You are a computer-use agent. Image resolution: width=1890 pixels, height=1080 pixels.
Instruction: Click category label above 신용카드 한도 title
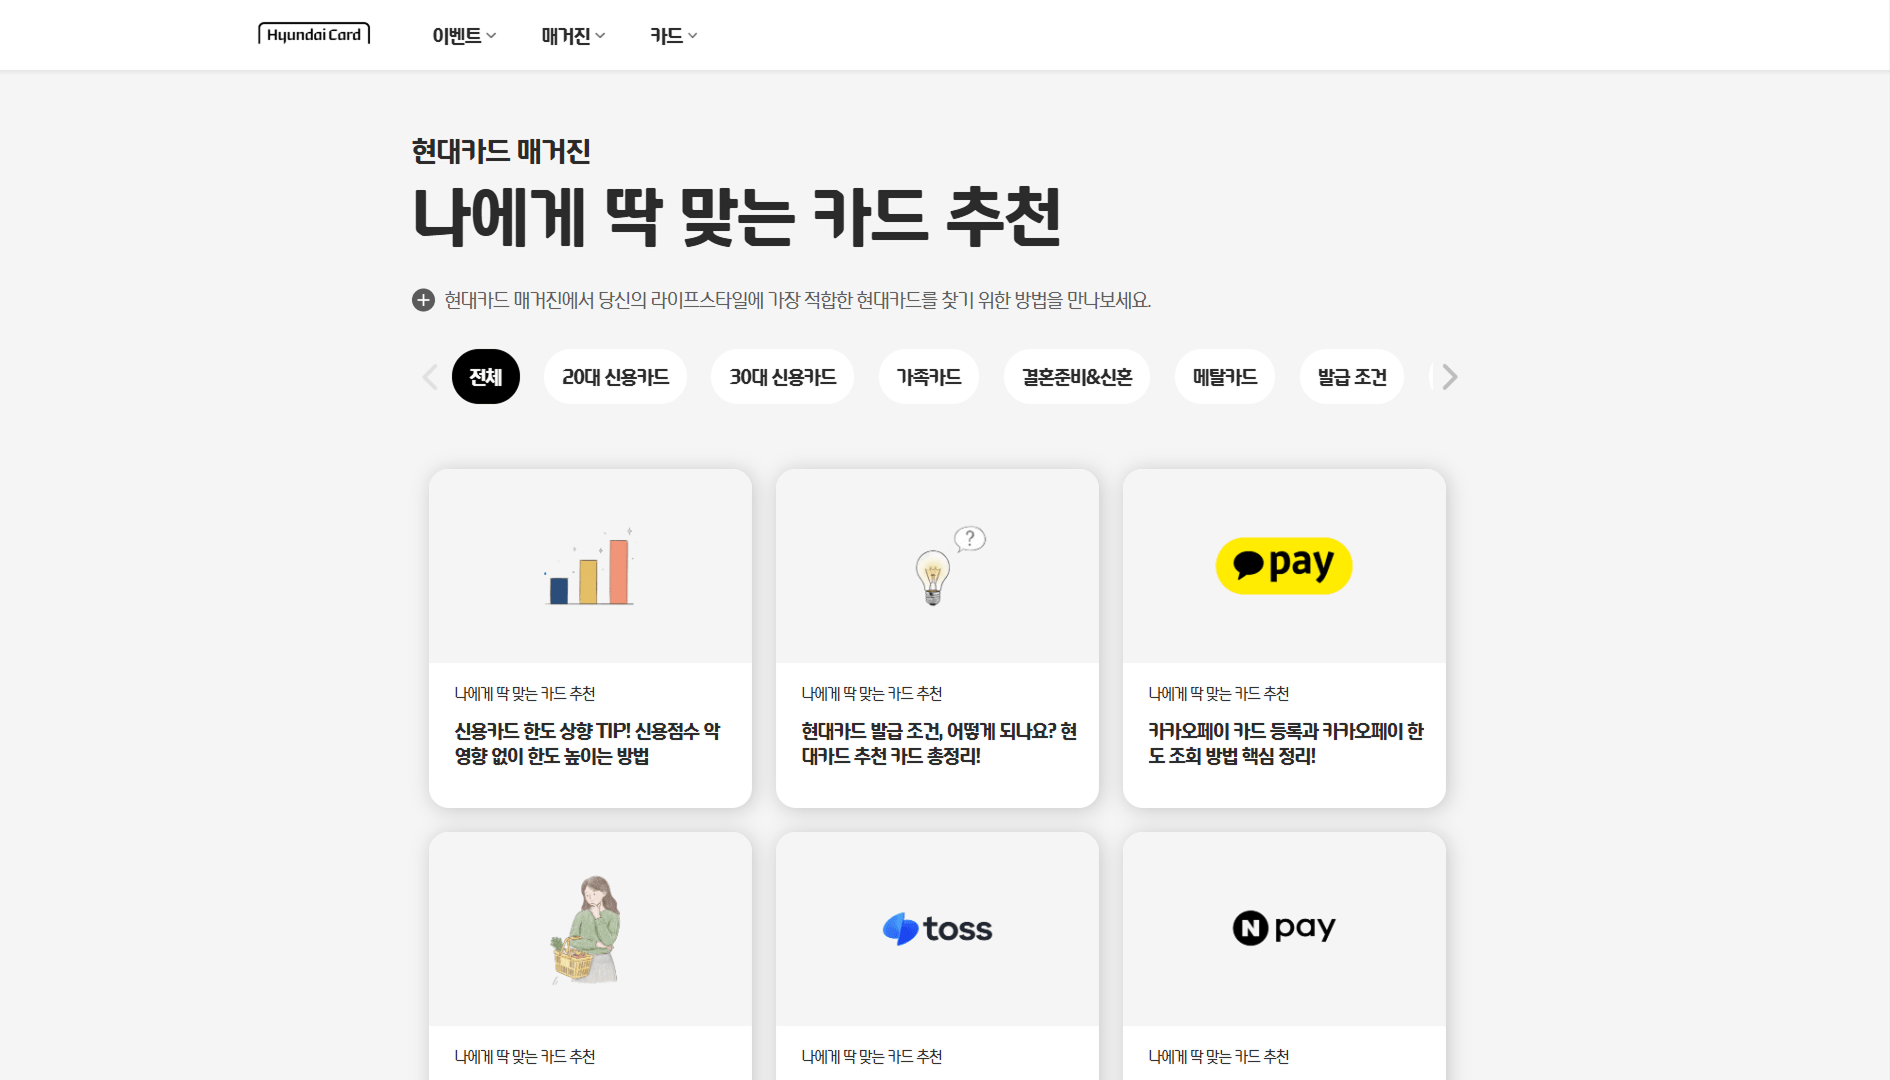(x=525, y=693)
